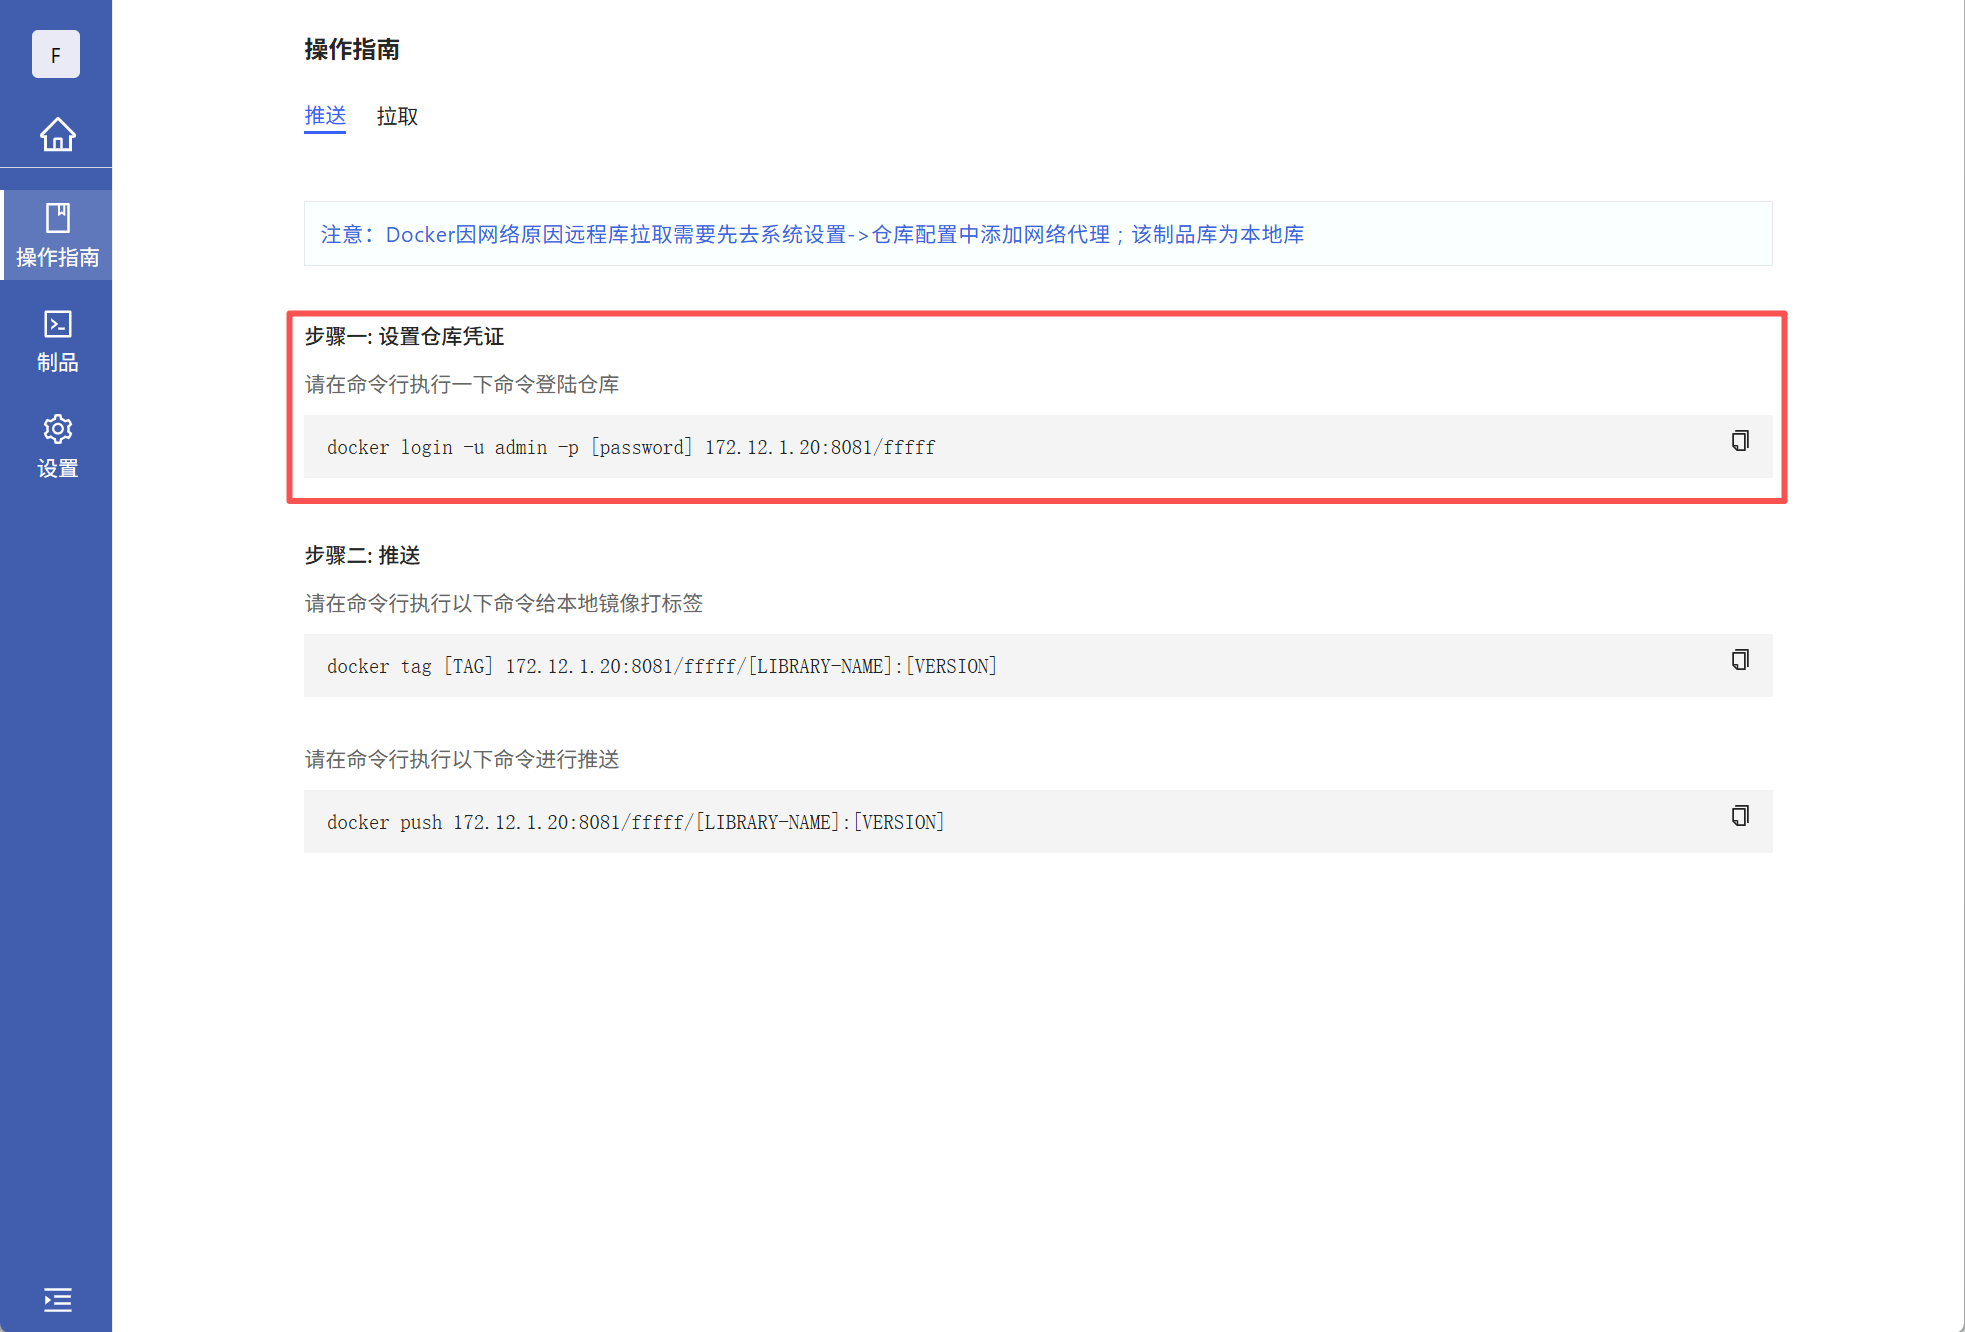Click the 设置 label in sidebar
Screen dimensions: 1965x1332
tap(57, 468)
